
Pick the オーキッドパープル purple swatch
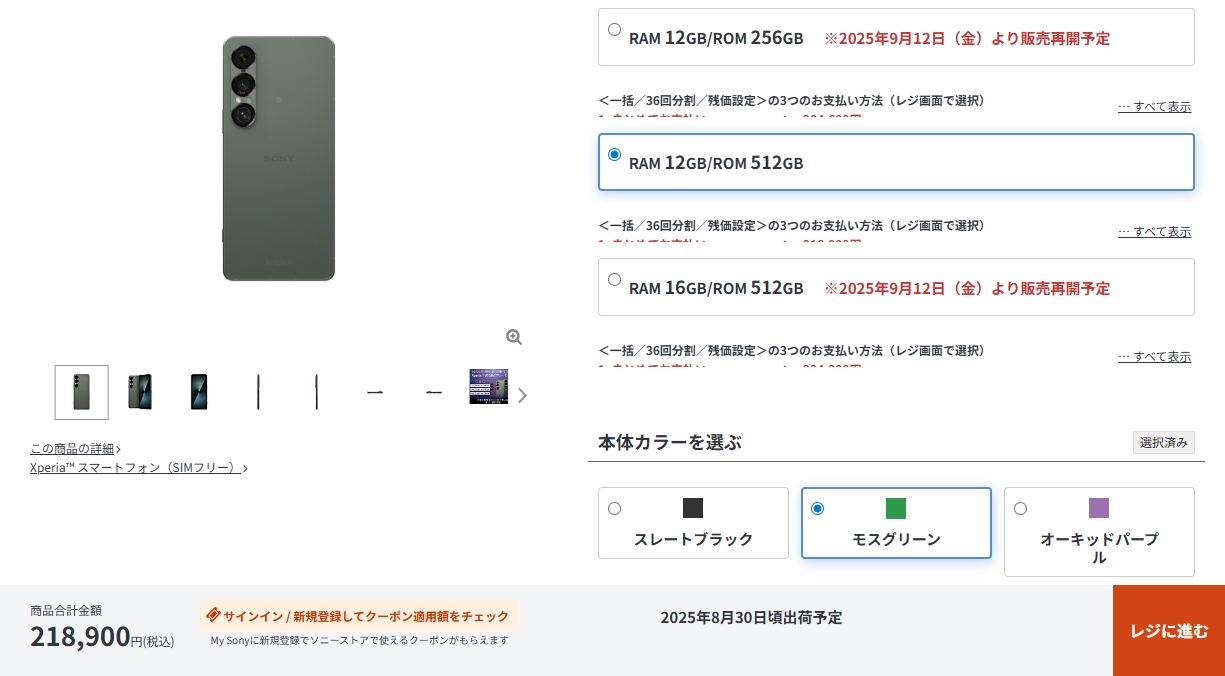coord(1099,532)
